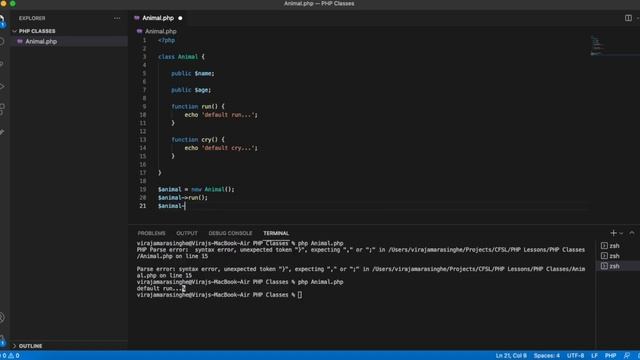Open Source Control view in activity bar
This screenshot has width=640, height=360.
[x=2, y=64]
